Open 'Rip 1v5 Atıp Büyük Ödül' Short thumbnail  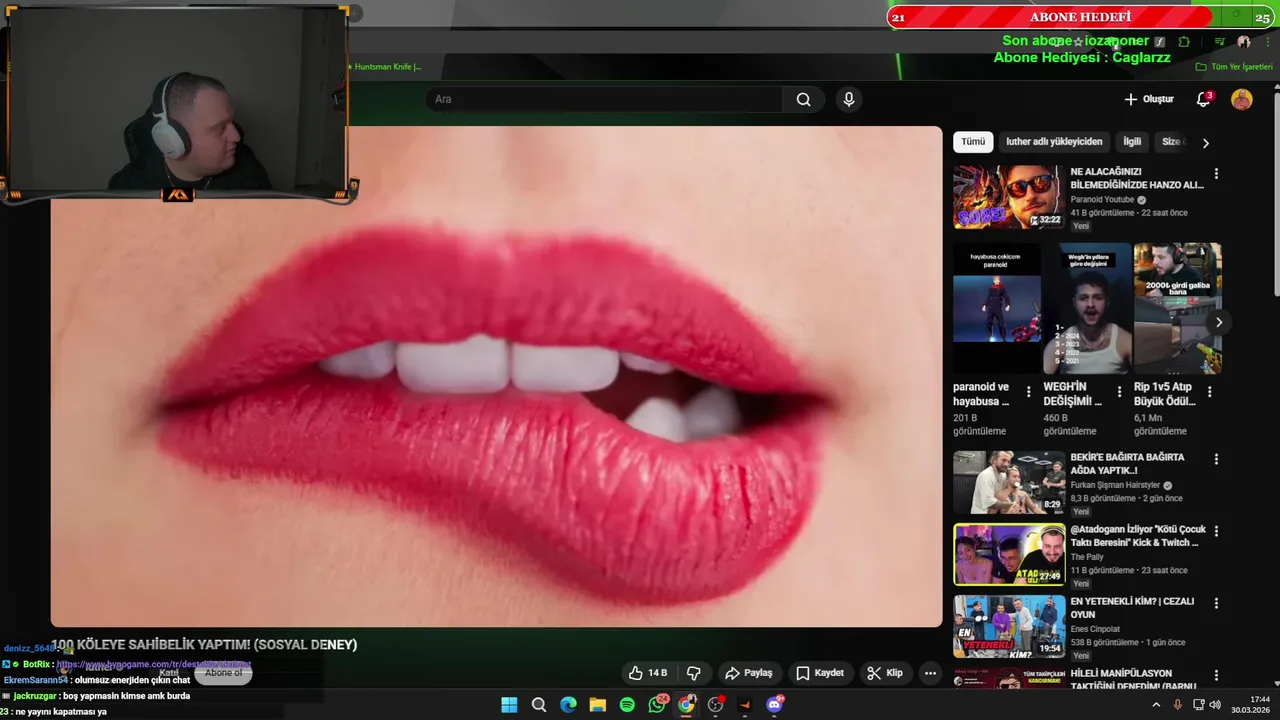pyautogui.click(x=1178, y=308)
